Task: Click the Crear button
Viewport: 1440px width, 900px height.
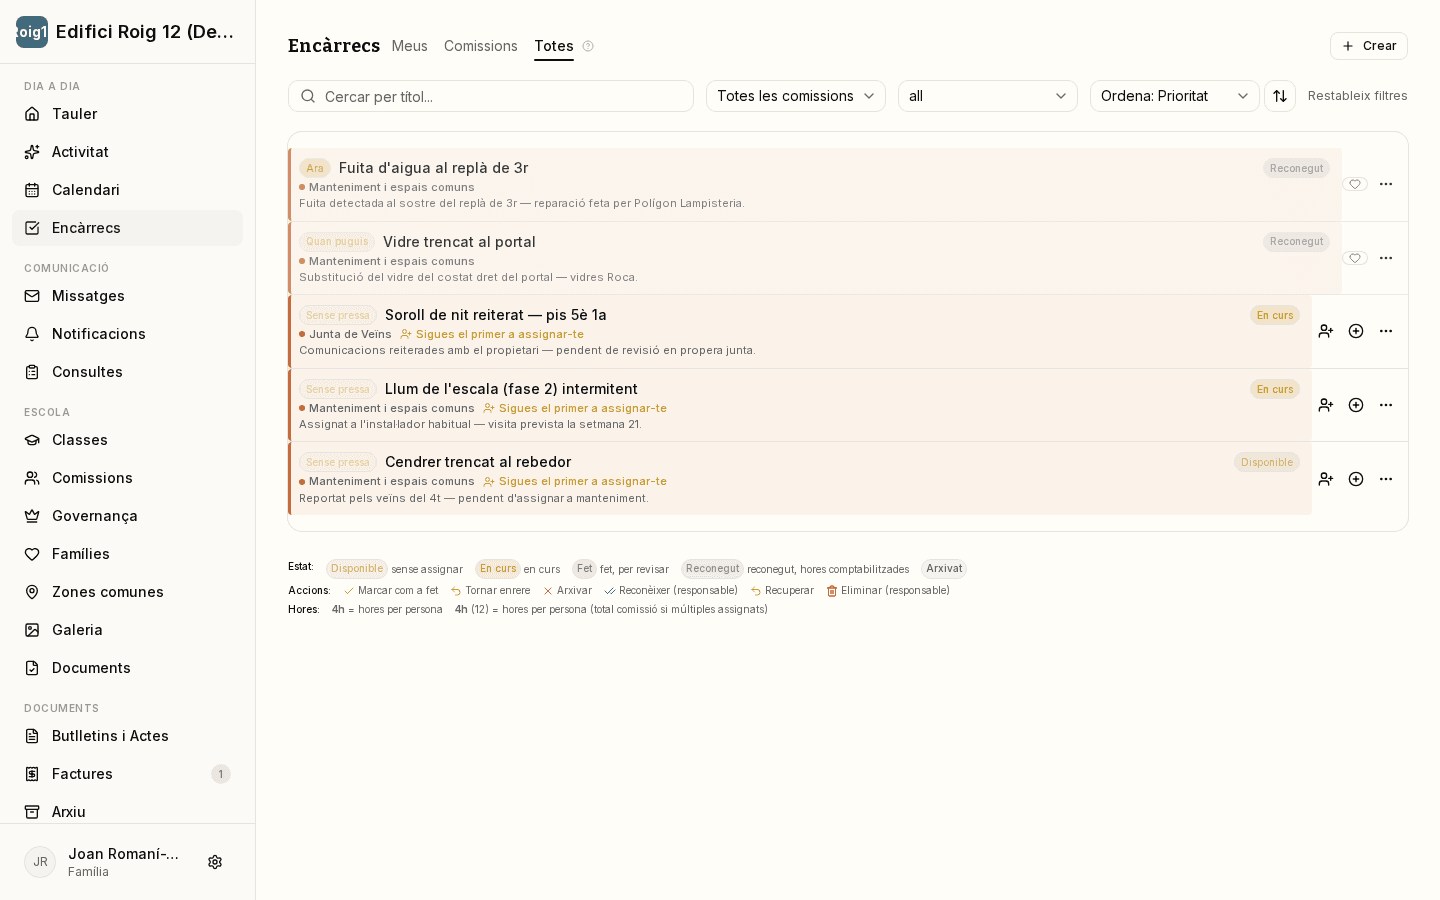Action: pyautogui.click(x=1369, y=46)
